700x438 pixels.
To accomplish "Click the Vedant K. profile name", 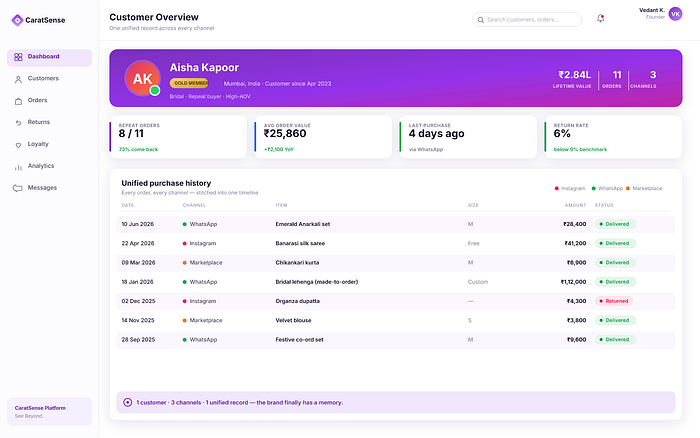I will (x=652, y=10).
